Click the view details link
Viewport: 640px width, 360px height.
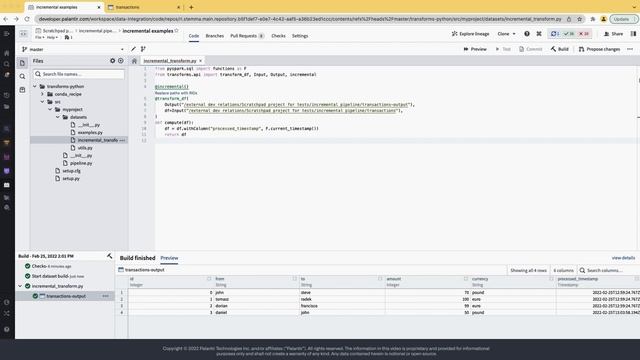[623, 258]
